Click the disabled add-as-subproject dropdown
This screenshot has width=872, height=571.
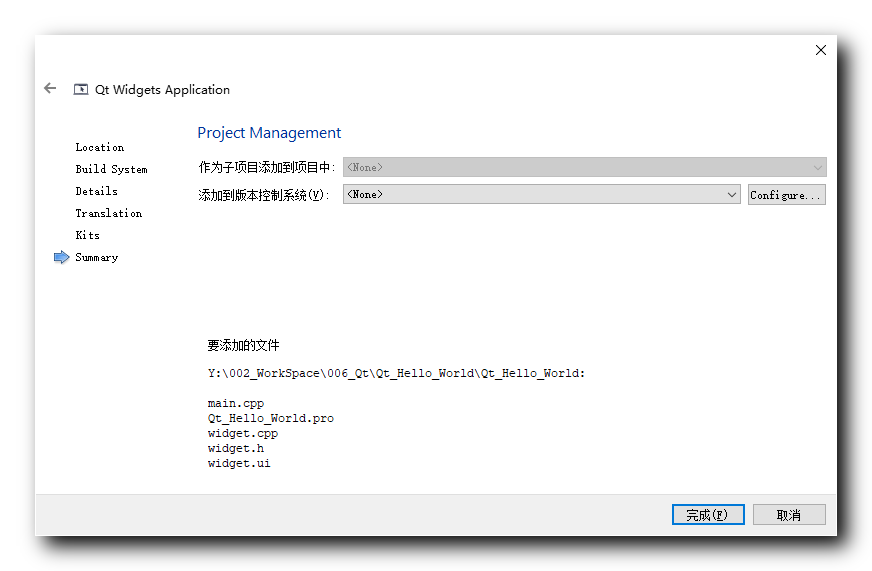584,167
